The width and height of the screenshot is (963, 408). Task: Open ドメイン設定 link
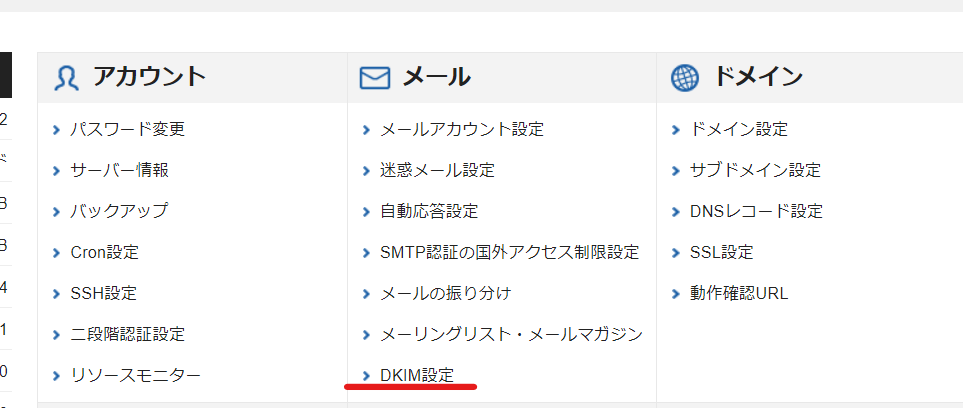[739, 129]
